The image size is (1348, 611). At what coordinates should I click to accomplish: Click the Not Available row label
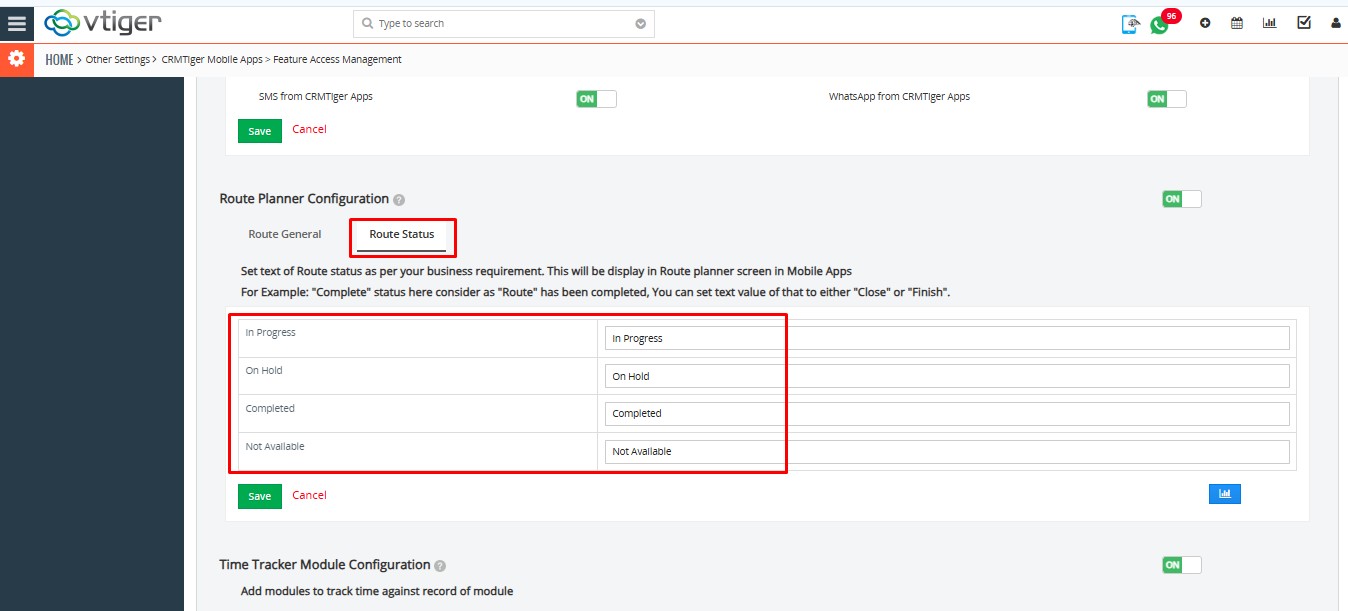275,446
